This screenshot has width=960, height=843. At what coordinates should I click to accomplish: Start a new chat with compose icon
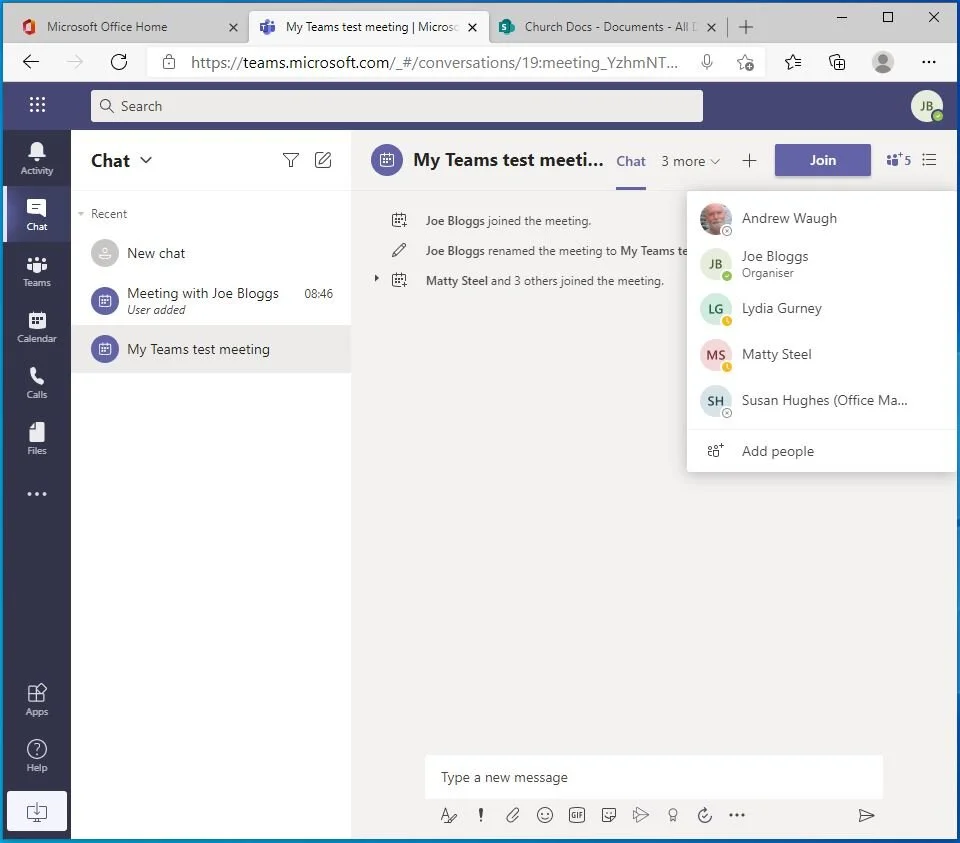click(x=323, y=160)
